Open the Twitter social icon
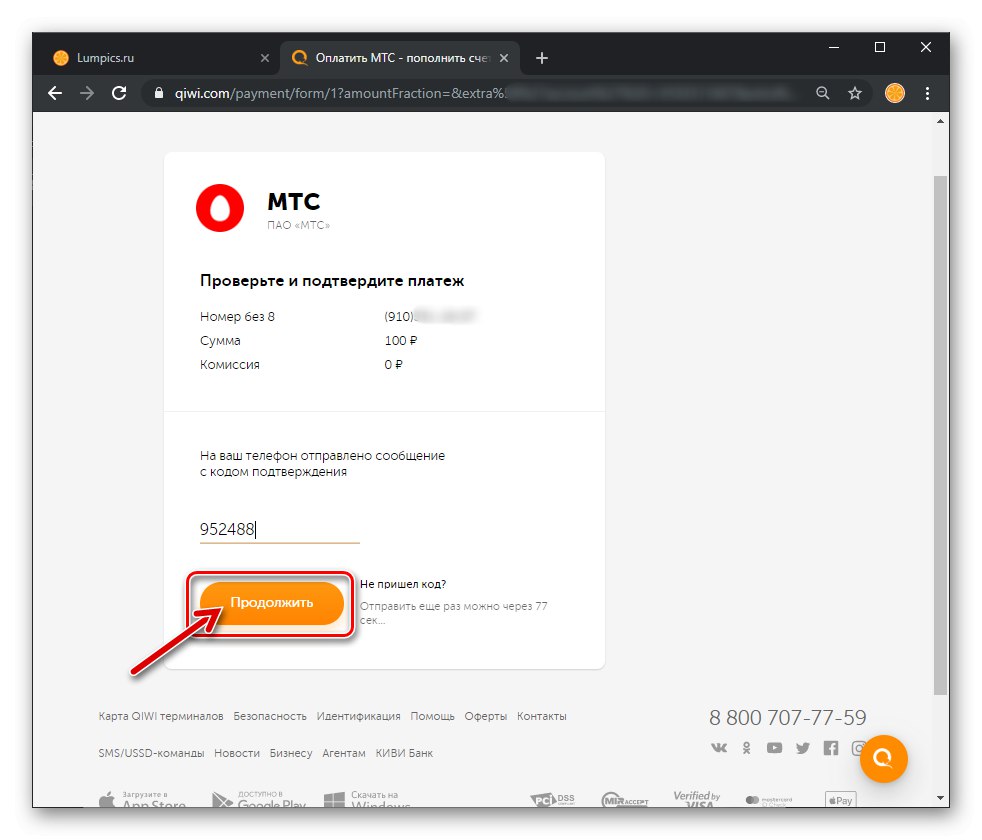This screenshot has height=840, width=982. point(802,747)
